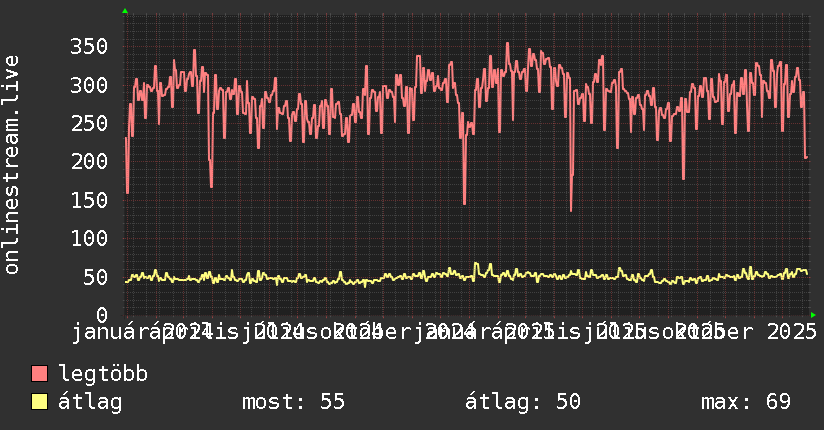Click the yellow átlag legend swatch
824x430 pixels.
39,402
